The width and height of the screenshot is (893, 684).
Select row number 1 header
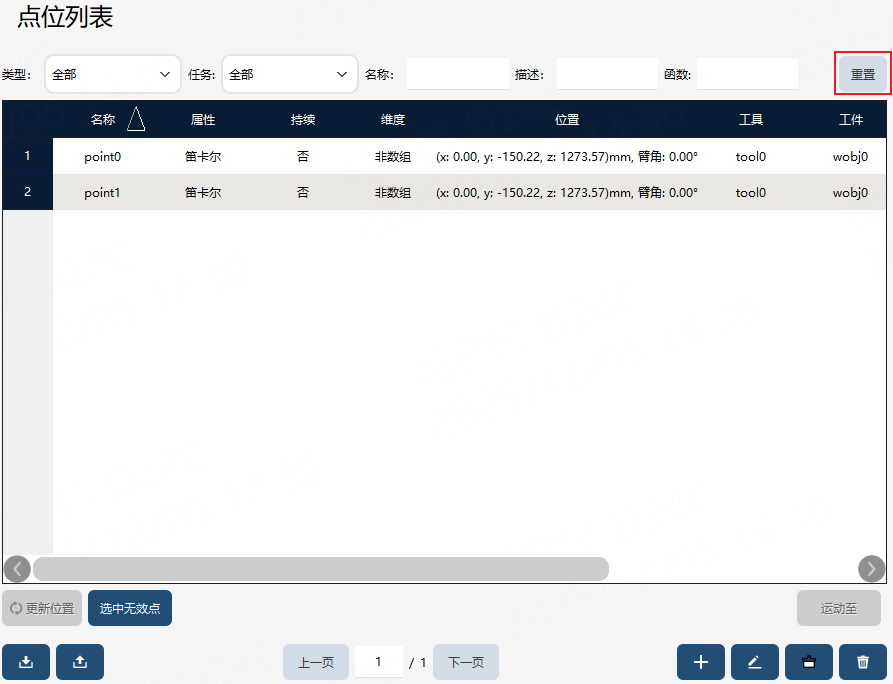tap(27, 155)
